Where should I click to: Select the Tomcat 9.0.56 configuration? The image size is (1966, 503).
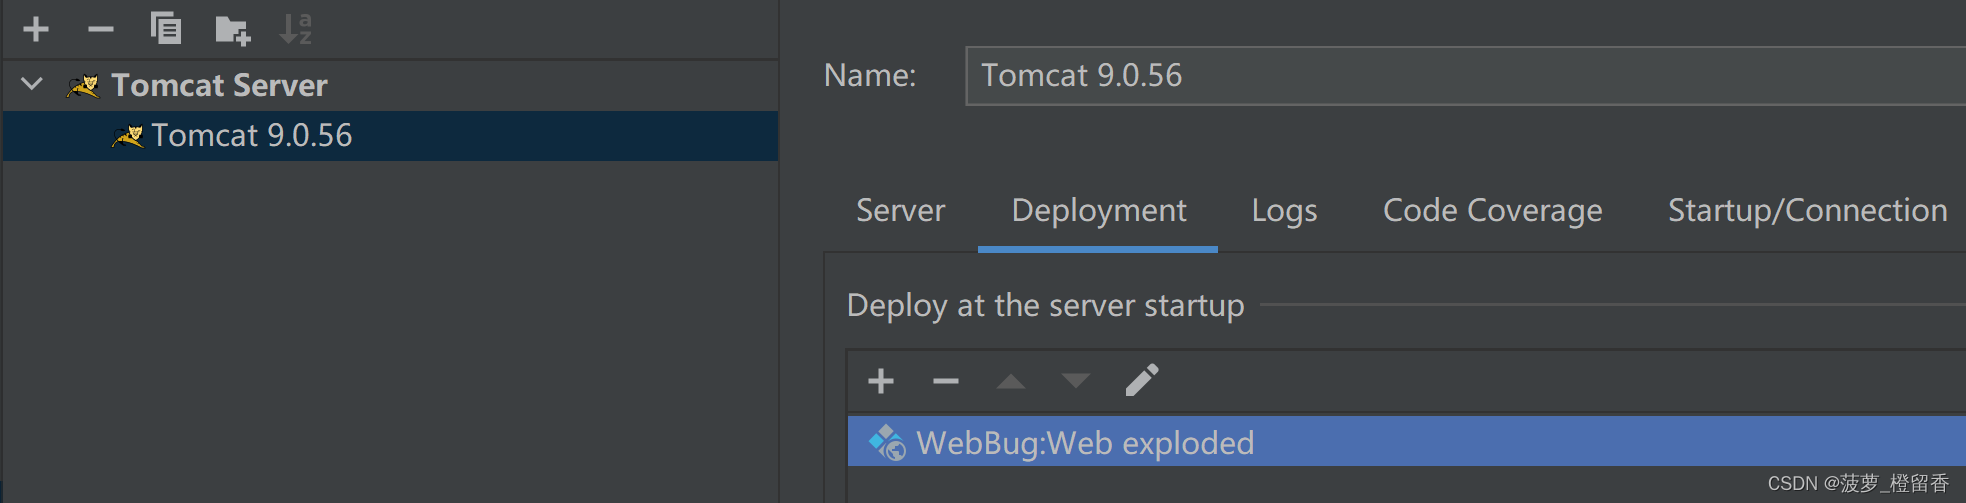tap(390, 135)
